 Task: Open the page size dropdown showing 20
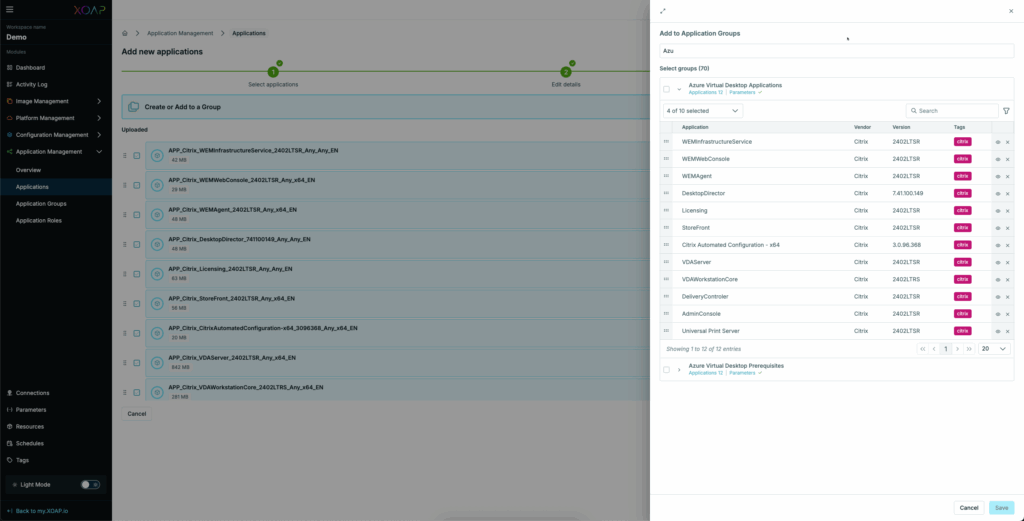994,349
